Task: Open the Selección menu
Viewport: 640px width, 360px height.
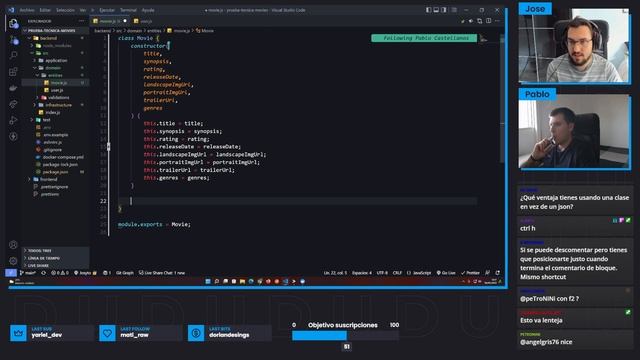Action: coord(65,10)
